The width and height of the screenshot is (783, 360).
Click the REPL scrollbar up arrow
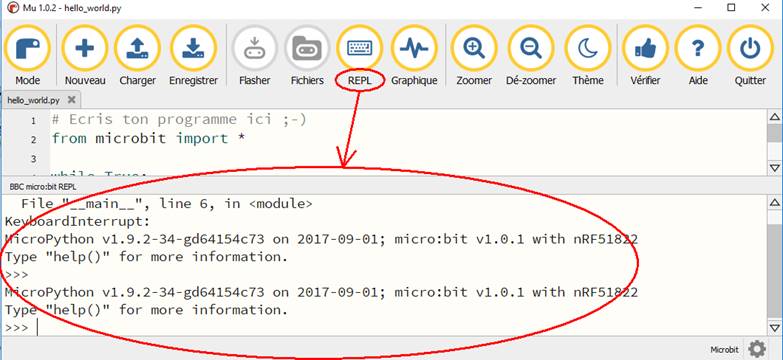pyautogui.click(x=775, y=203)
